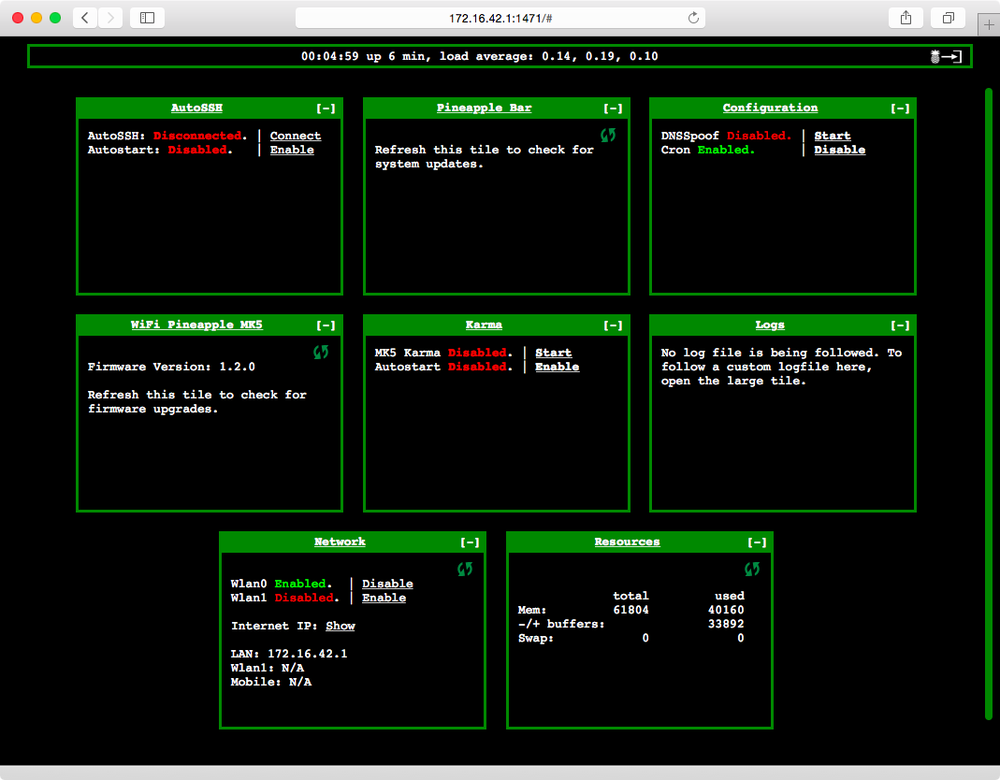Refresh the Resources tile
This screenshot has height=780, width=1000.
(752, 568)
